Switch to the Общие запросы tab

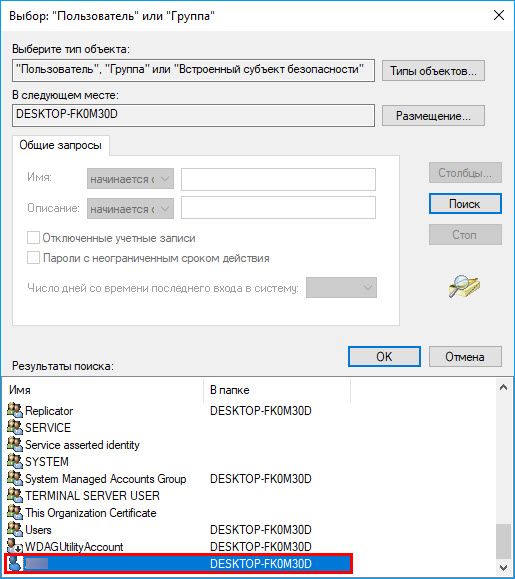pos(61,145)
